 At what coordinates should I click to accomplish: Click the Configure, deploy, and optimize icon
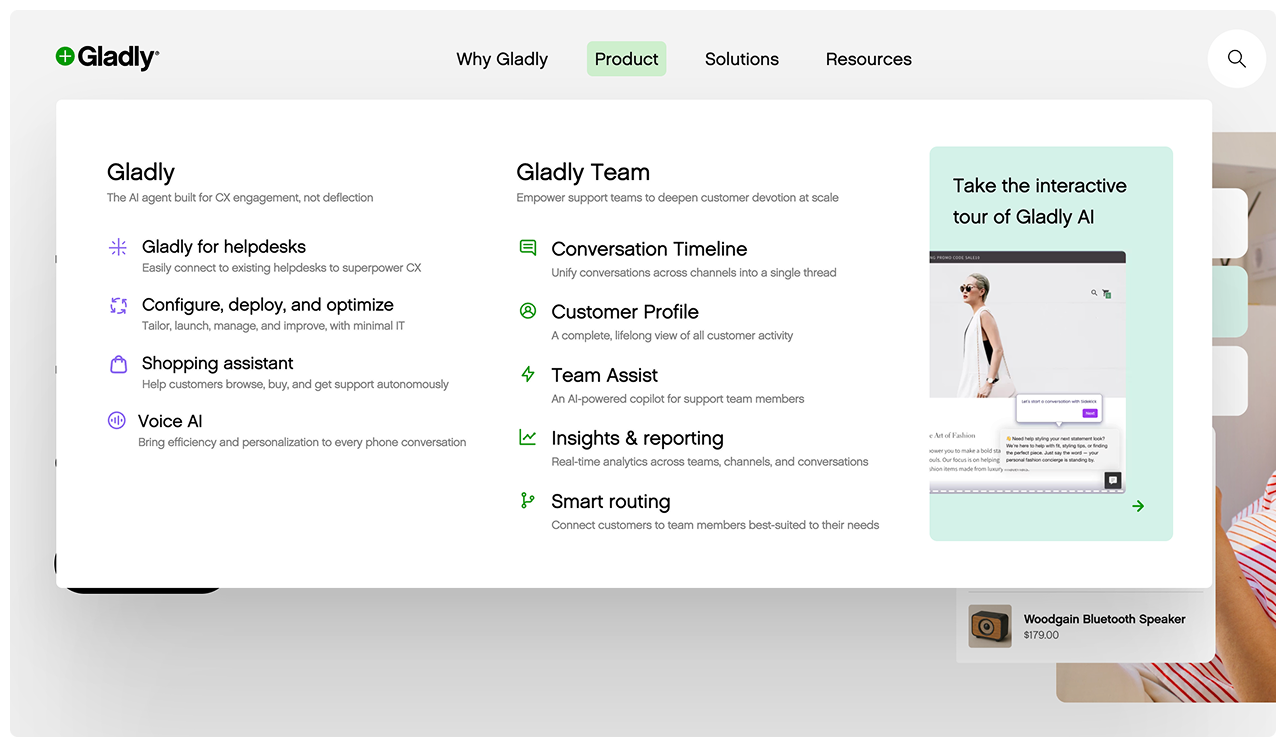pyautogui.click(x=118, y=305)
